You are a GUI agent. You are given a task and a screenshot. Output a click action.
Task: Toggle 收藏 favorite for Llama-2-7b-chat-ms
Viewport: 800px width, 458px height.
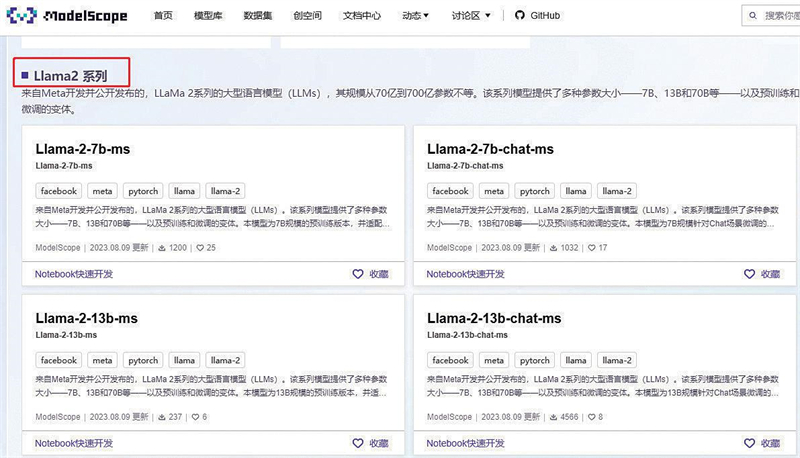(761, 273)
